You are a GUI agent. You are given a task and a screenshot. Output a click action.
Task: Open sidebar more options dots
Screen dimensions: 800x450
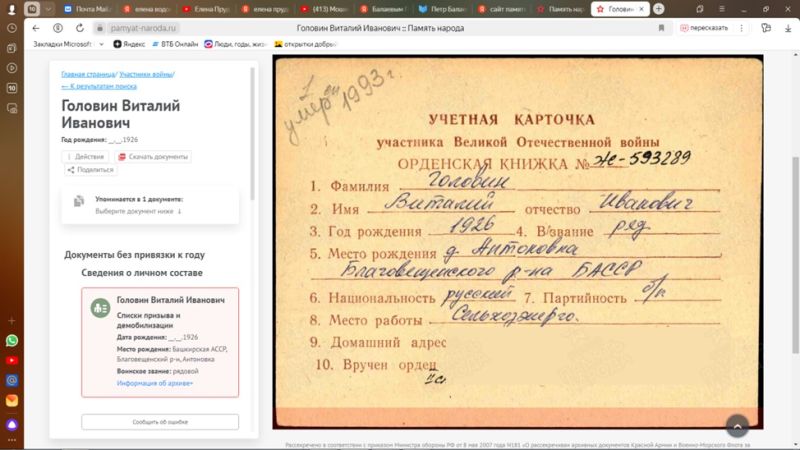12,440
